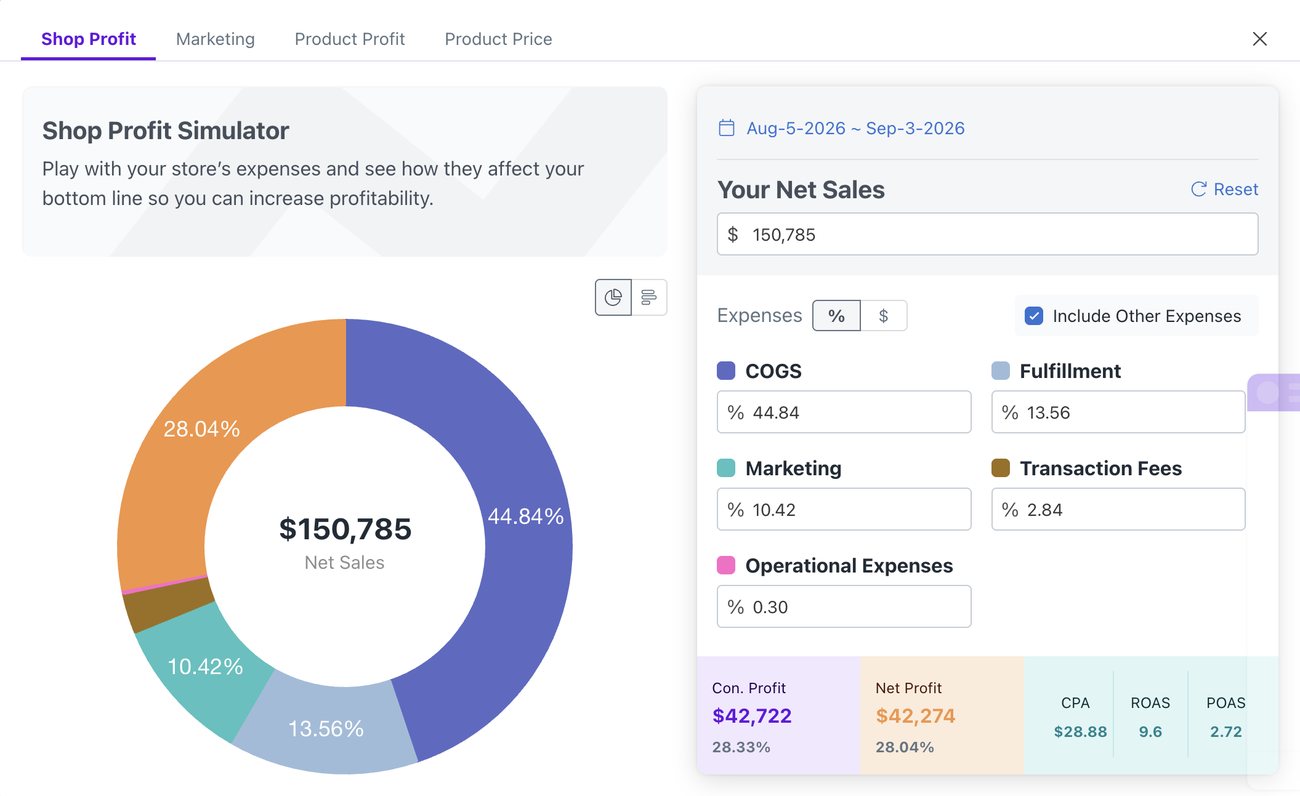The width and height of the screenshot is (1300, 796).
Task: Edit the COGS percentage field
Action: 844,412
